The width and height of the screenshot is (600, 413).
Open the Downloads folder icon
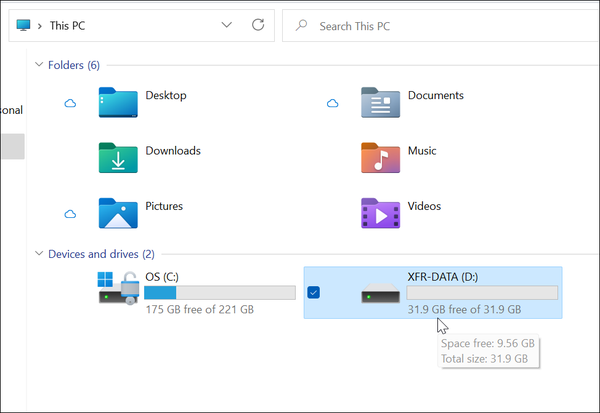(118, 157)
